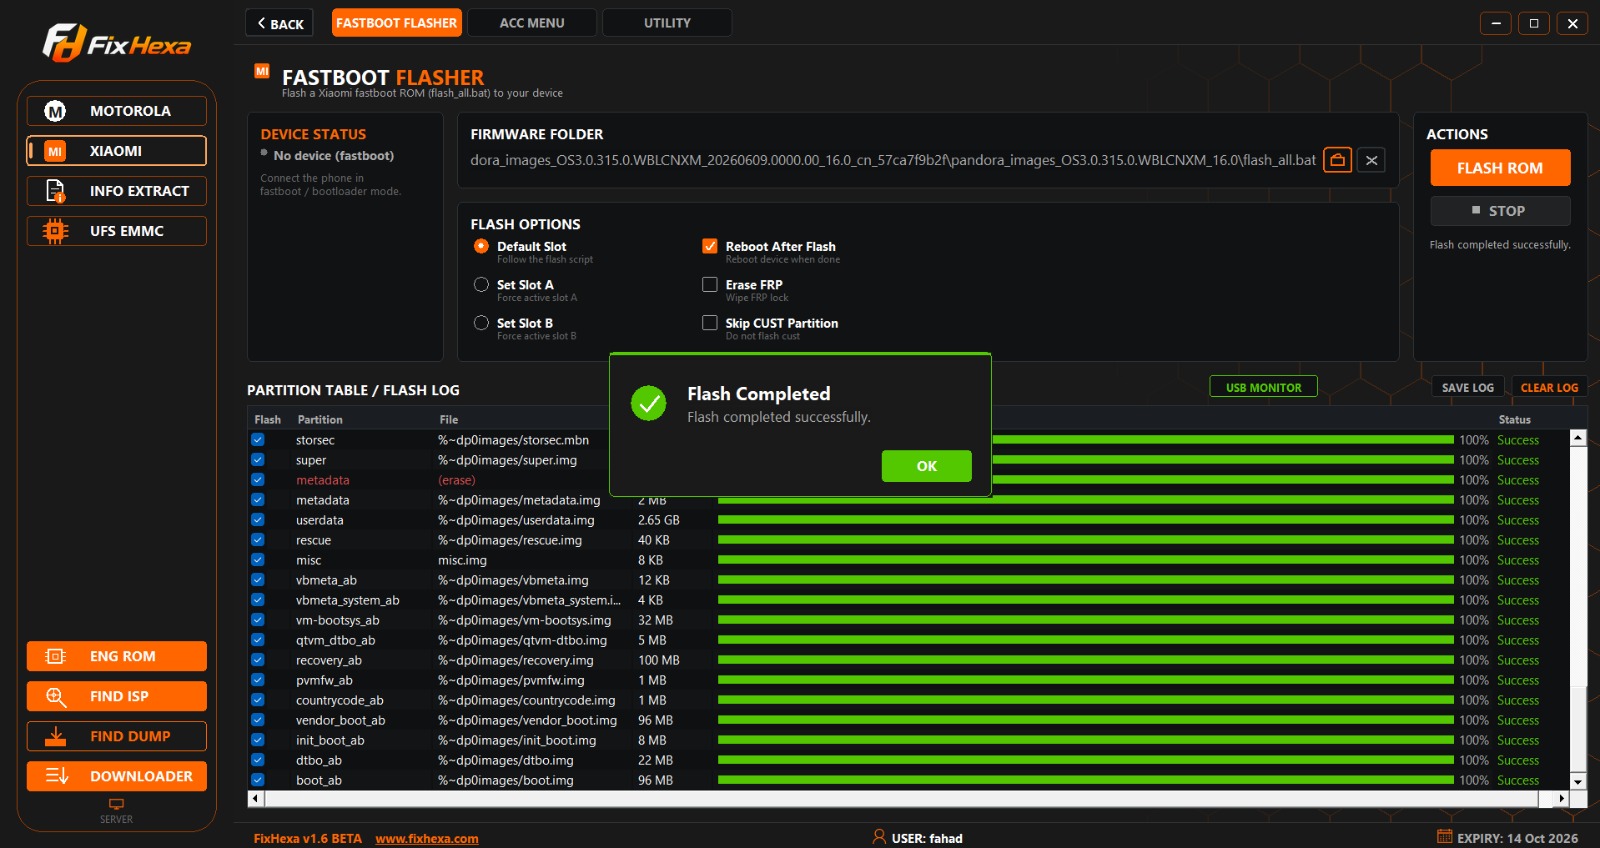Open the Utility tab
The width and height of the screenshot is (1600, 848).
tap(667, 23)
